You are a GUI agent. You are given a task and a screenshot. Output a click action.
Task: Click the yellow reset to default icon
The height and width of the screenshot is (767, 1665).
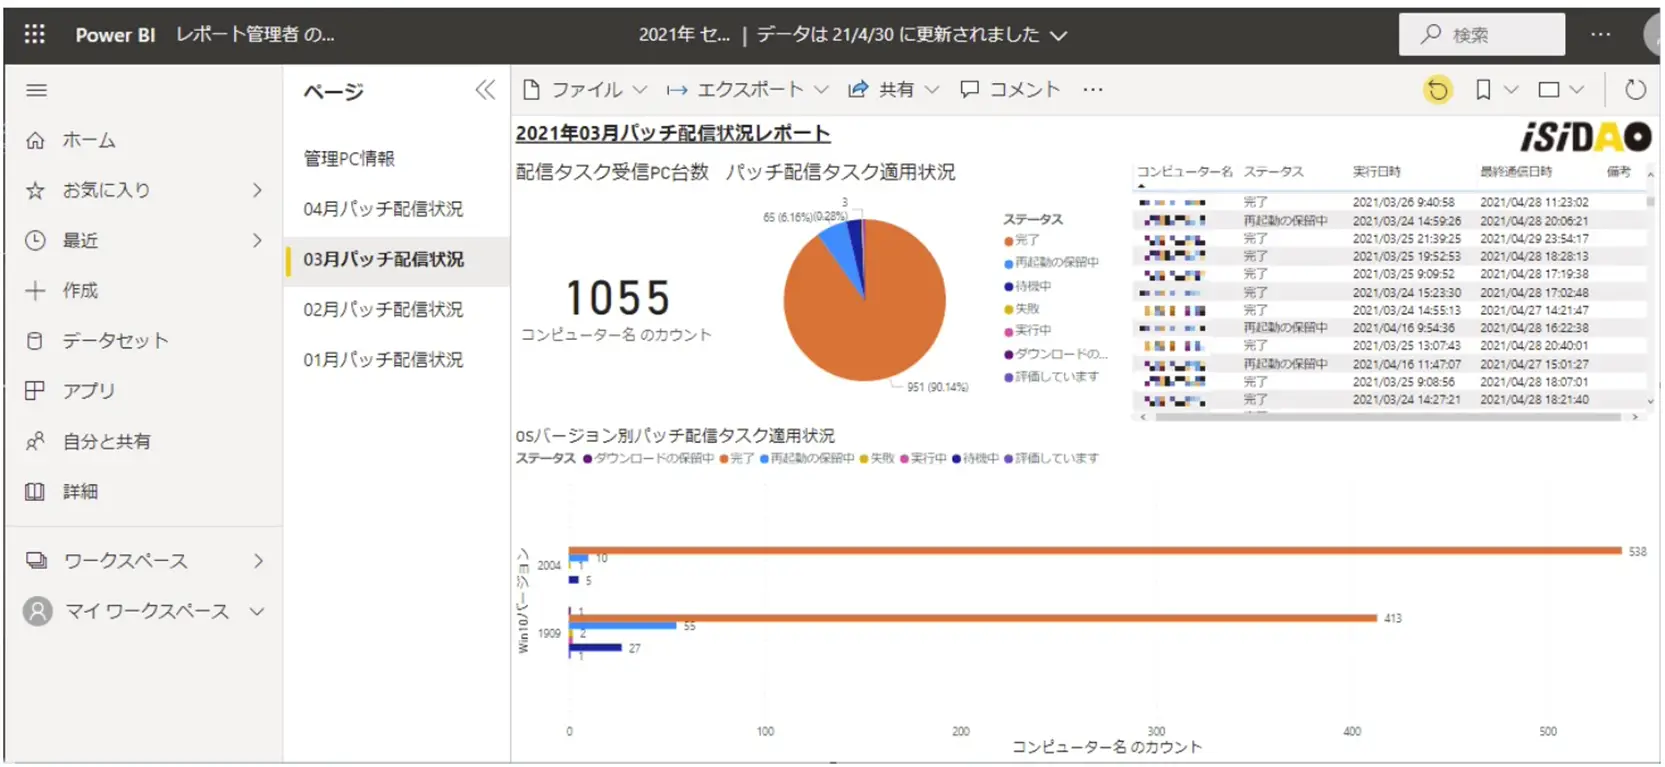pos(1438,90)
